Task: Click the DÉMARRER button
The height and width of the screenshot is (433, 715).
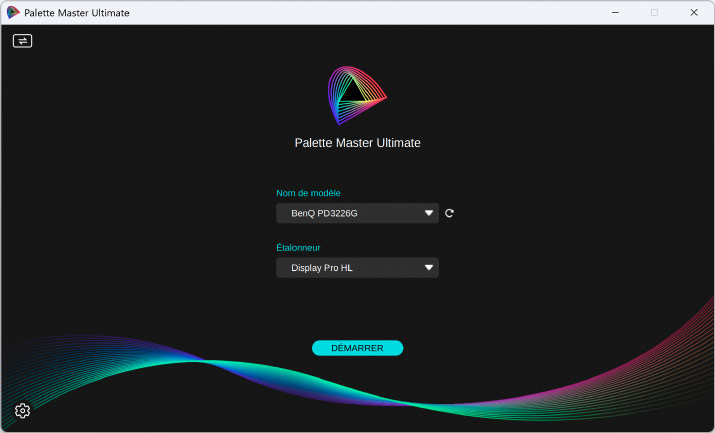Action: pyautogui.click(x=358, y=348)
